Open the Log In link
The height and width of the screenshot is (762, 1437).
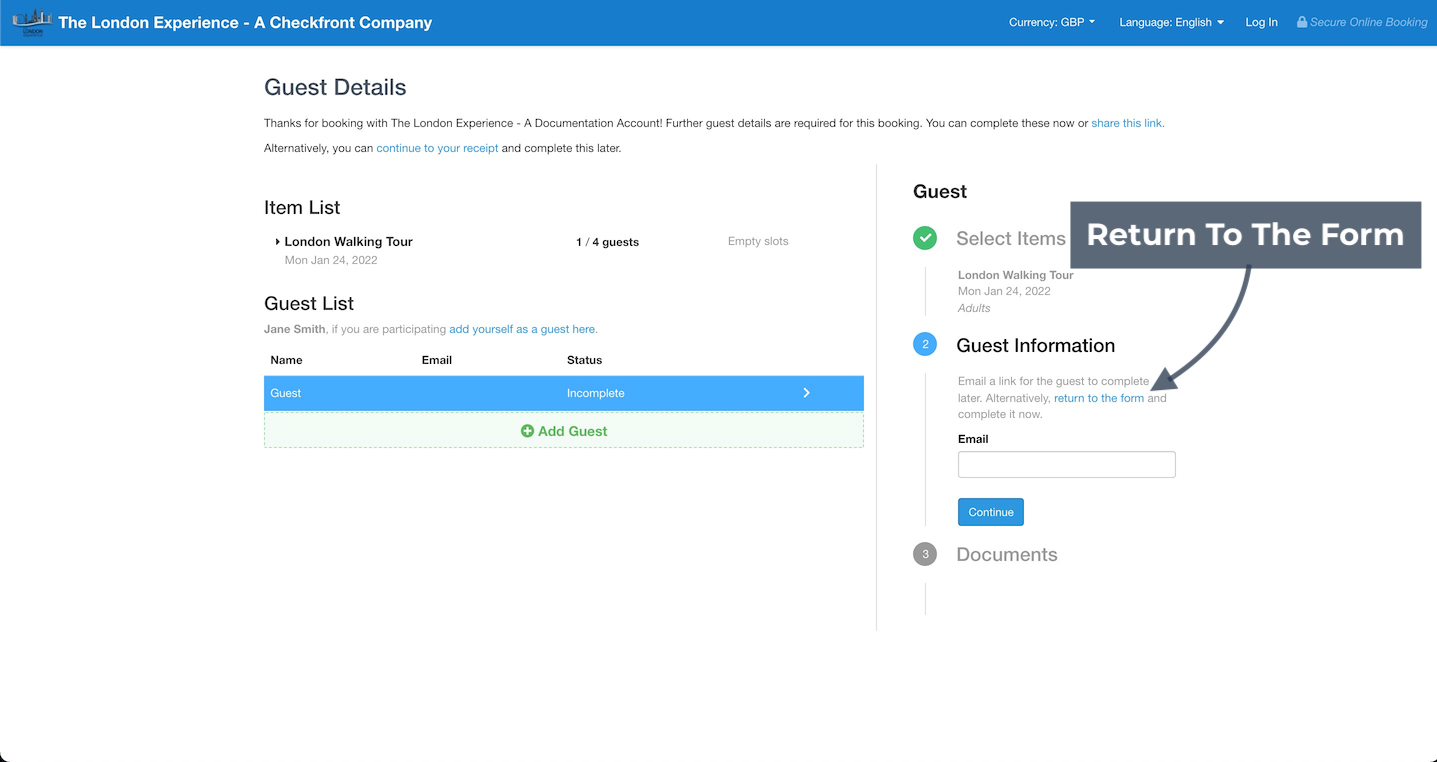point(1261,22)
